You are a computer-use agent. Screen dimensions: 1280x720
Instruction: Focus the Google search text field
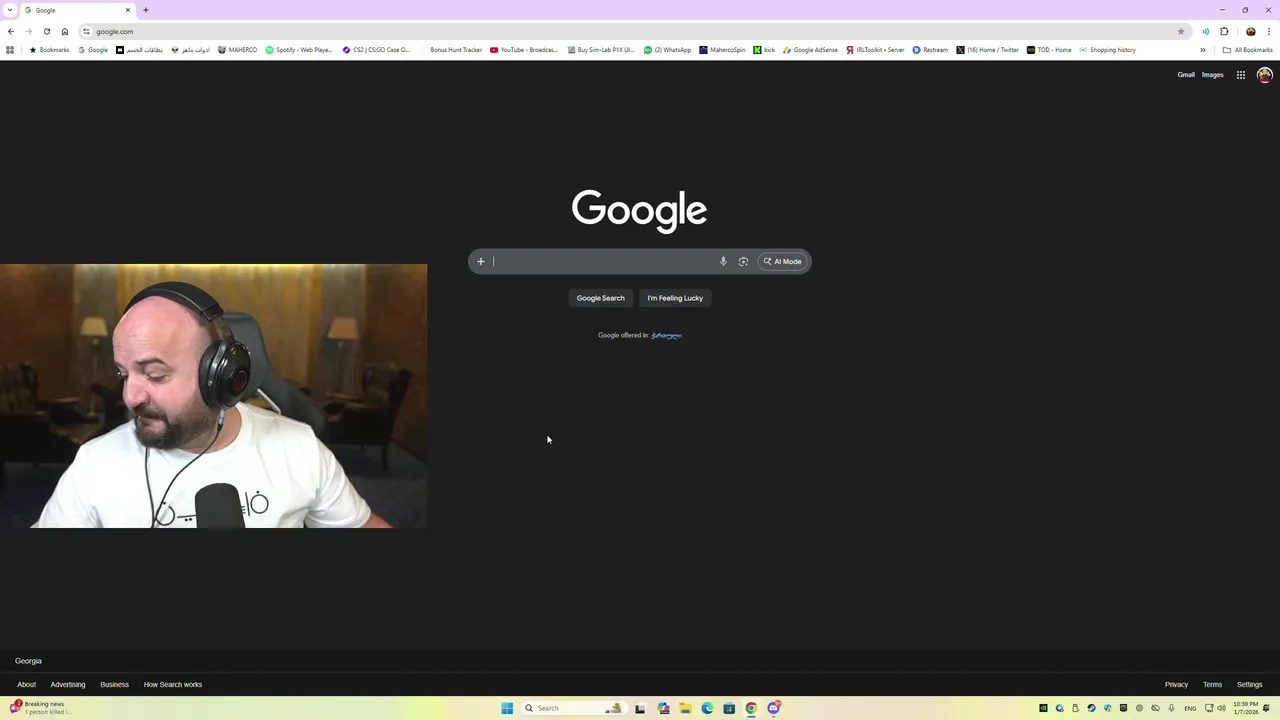coord(603,262)
